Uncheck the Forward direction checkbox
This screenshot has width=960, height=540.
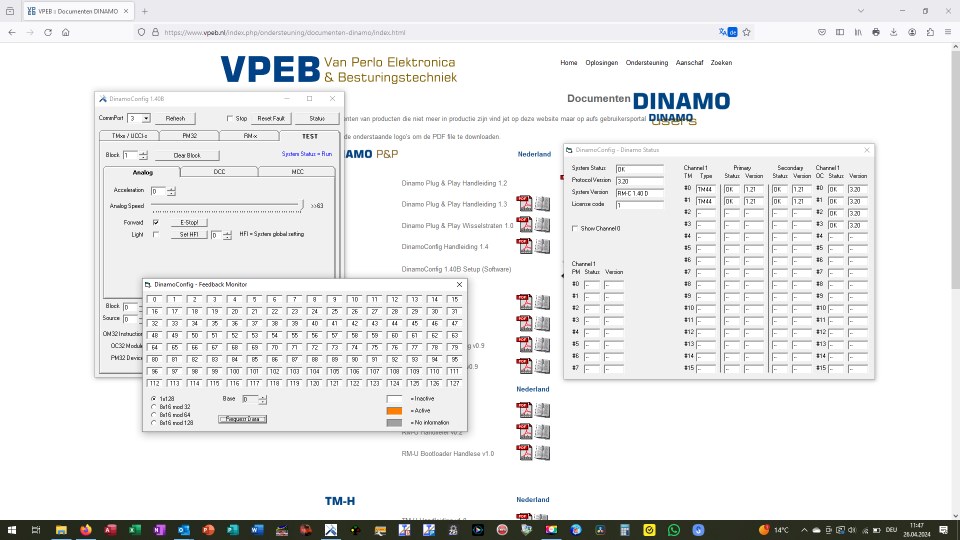point(155,222)
